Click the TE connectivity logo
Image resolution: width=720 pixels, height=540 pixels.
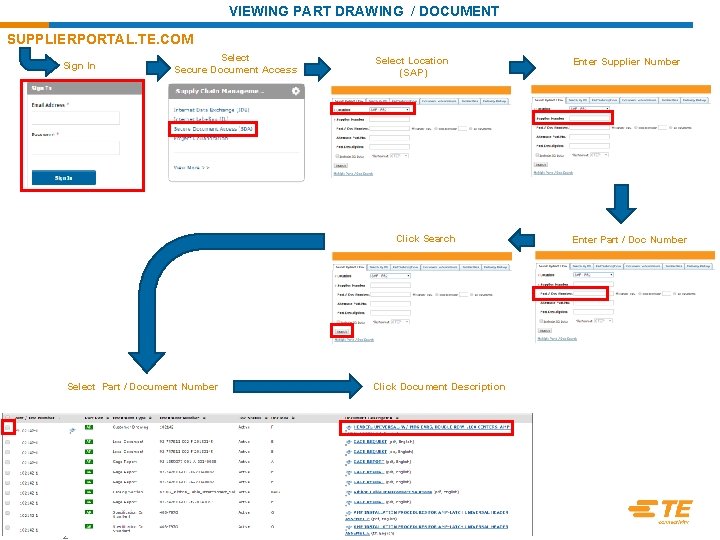[660, 512]
